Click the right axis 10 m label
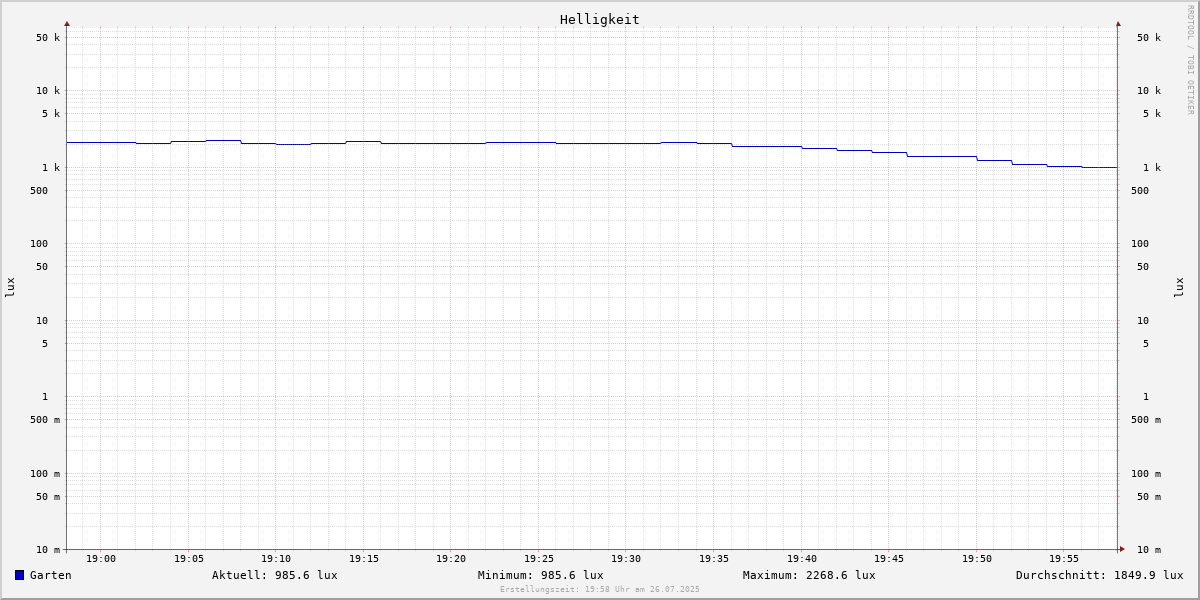Screen dimensions: 1200x600 1149,550
